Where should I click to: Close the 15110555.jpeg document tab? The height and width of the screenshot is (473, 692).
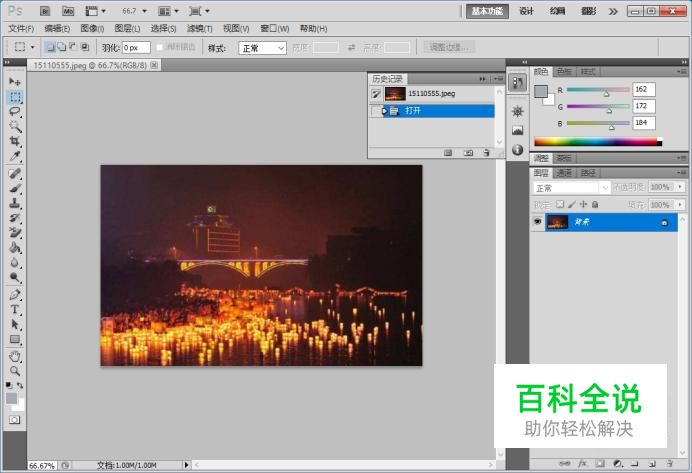pos(154,65)
